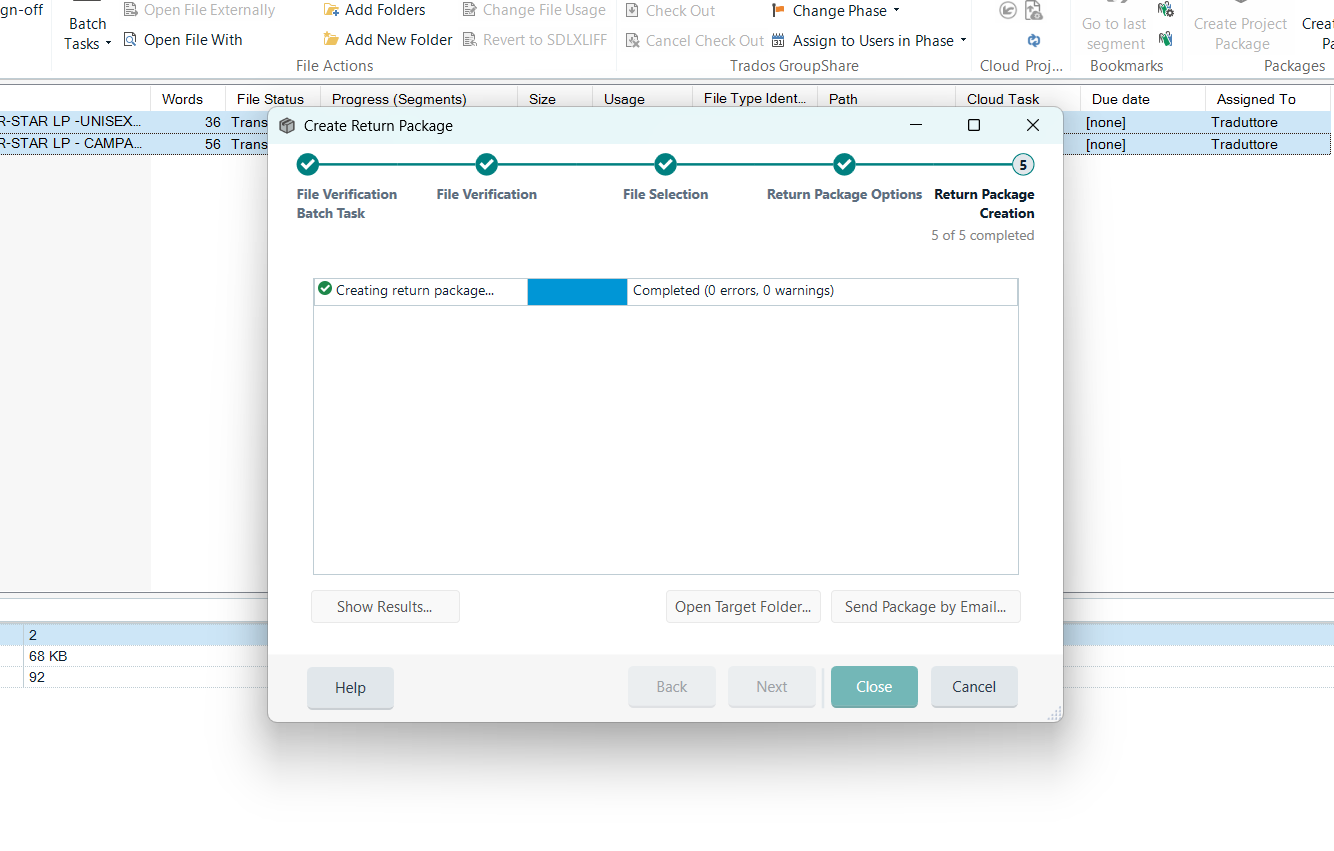The width and height of the screenshot is (1334, 851).
Task: Expand Assign to Users in Phase dropdown arrow
Action: pyautogui.click(x=963, y=41)
